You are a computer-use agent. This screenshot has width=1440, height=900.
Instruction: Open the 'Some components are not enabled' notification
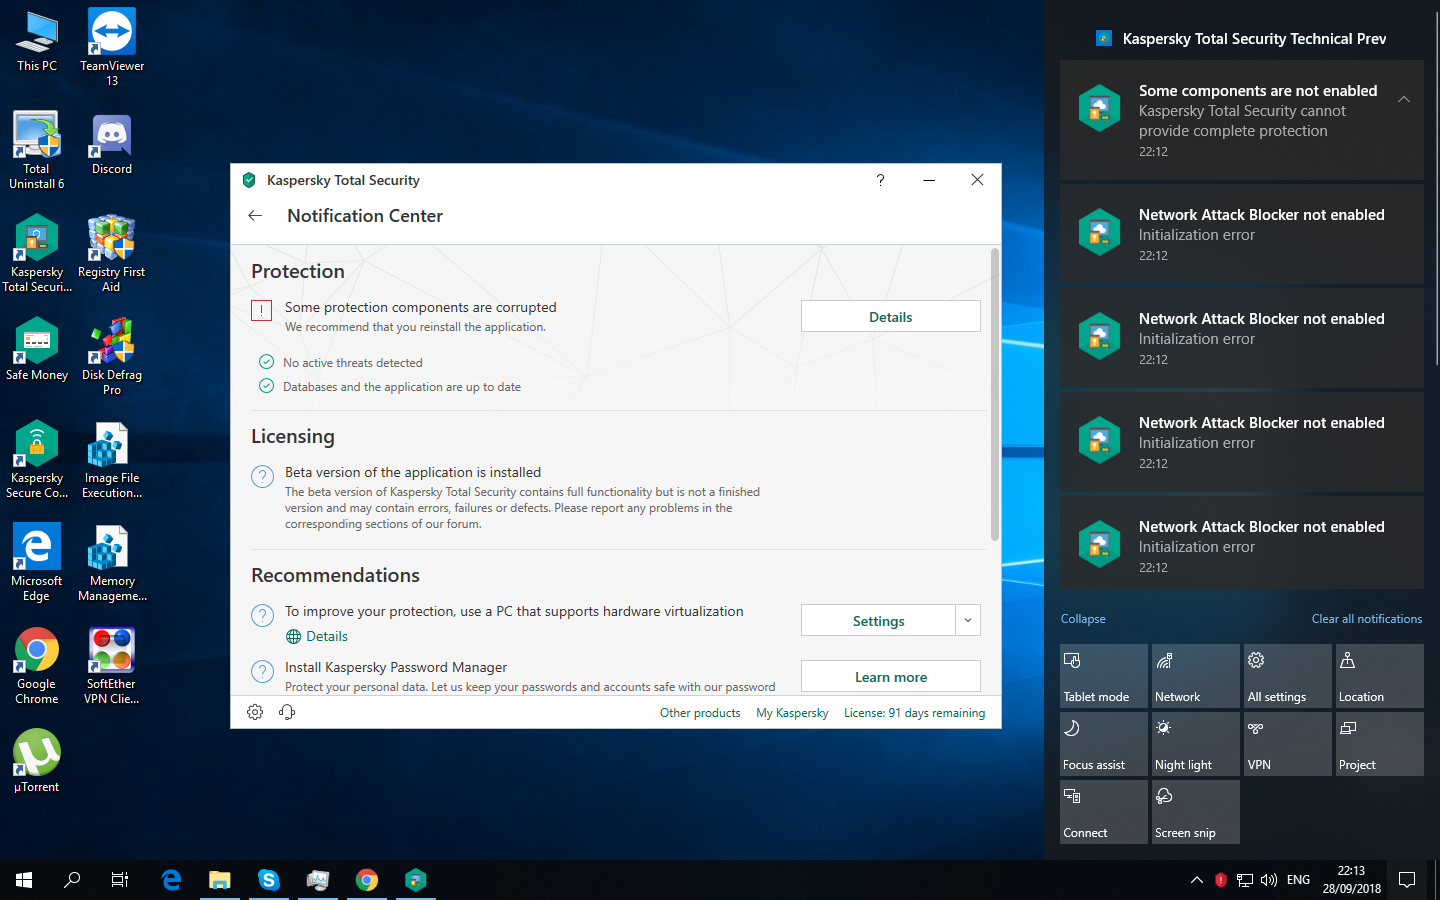point(1242,120)
